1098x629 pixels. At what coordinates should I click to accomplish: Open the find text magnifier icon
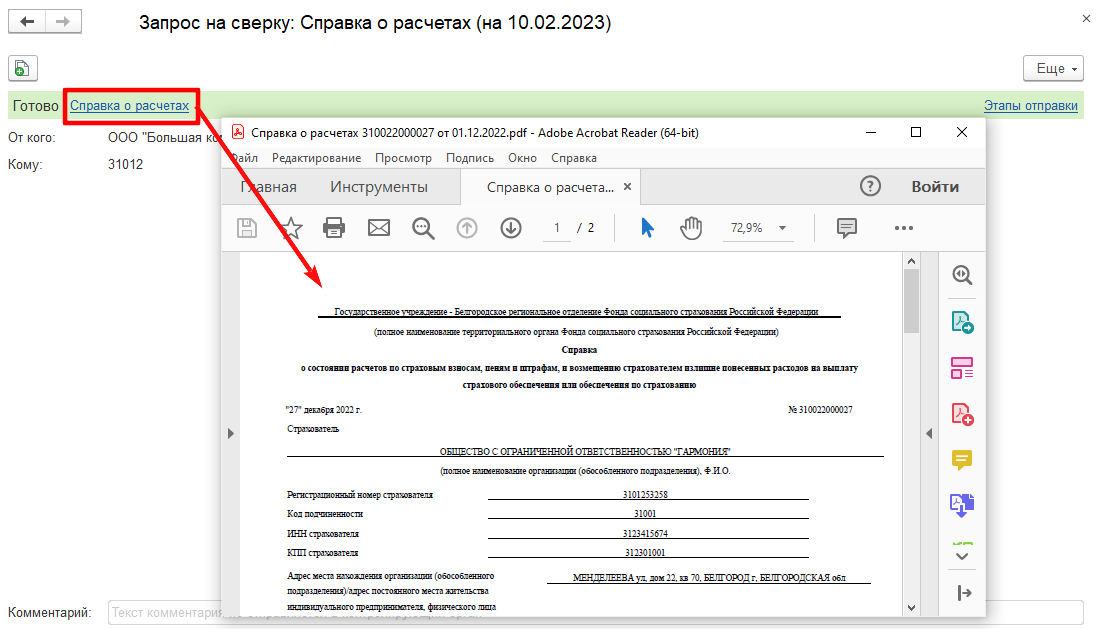[x=423, y=228]
